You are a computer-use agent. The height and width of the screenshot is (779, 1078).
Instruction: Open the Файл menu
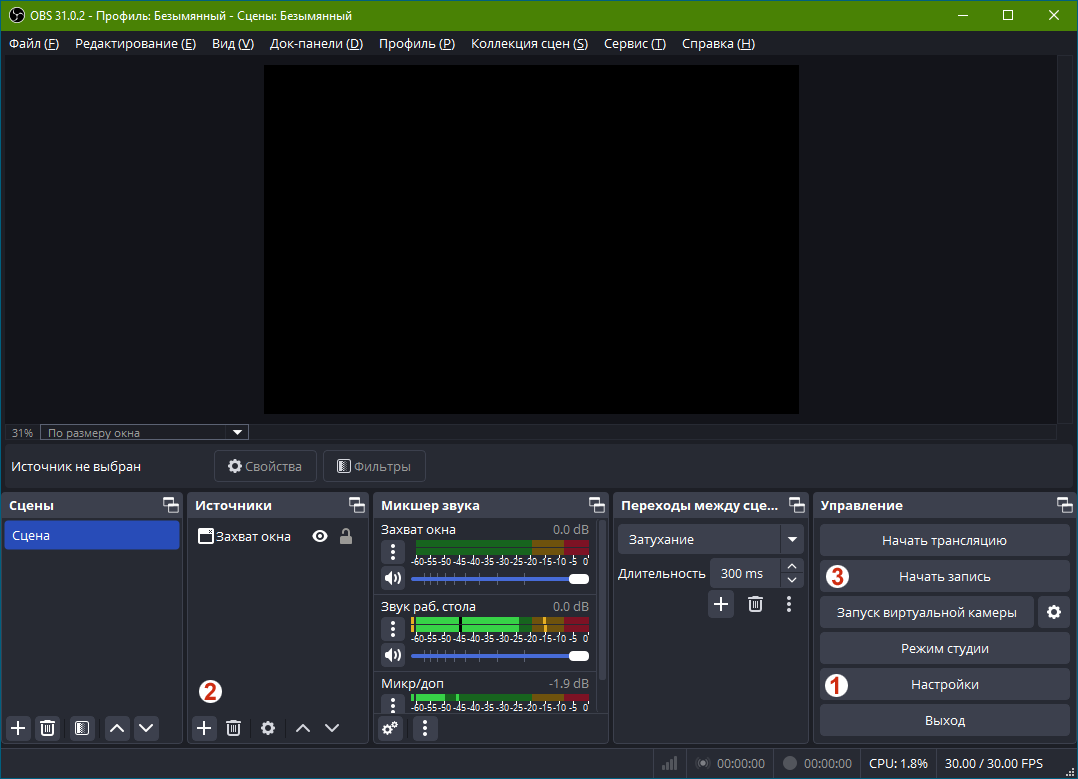click(x=34, y=44)
